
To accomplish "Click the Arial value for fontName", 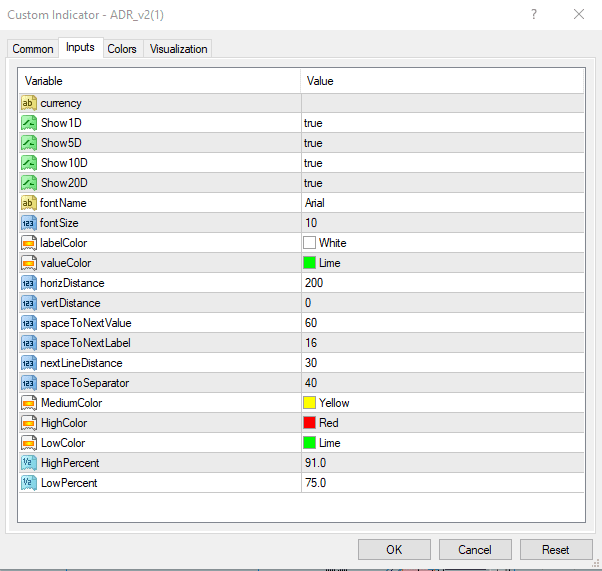I will [314, 203].
